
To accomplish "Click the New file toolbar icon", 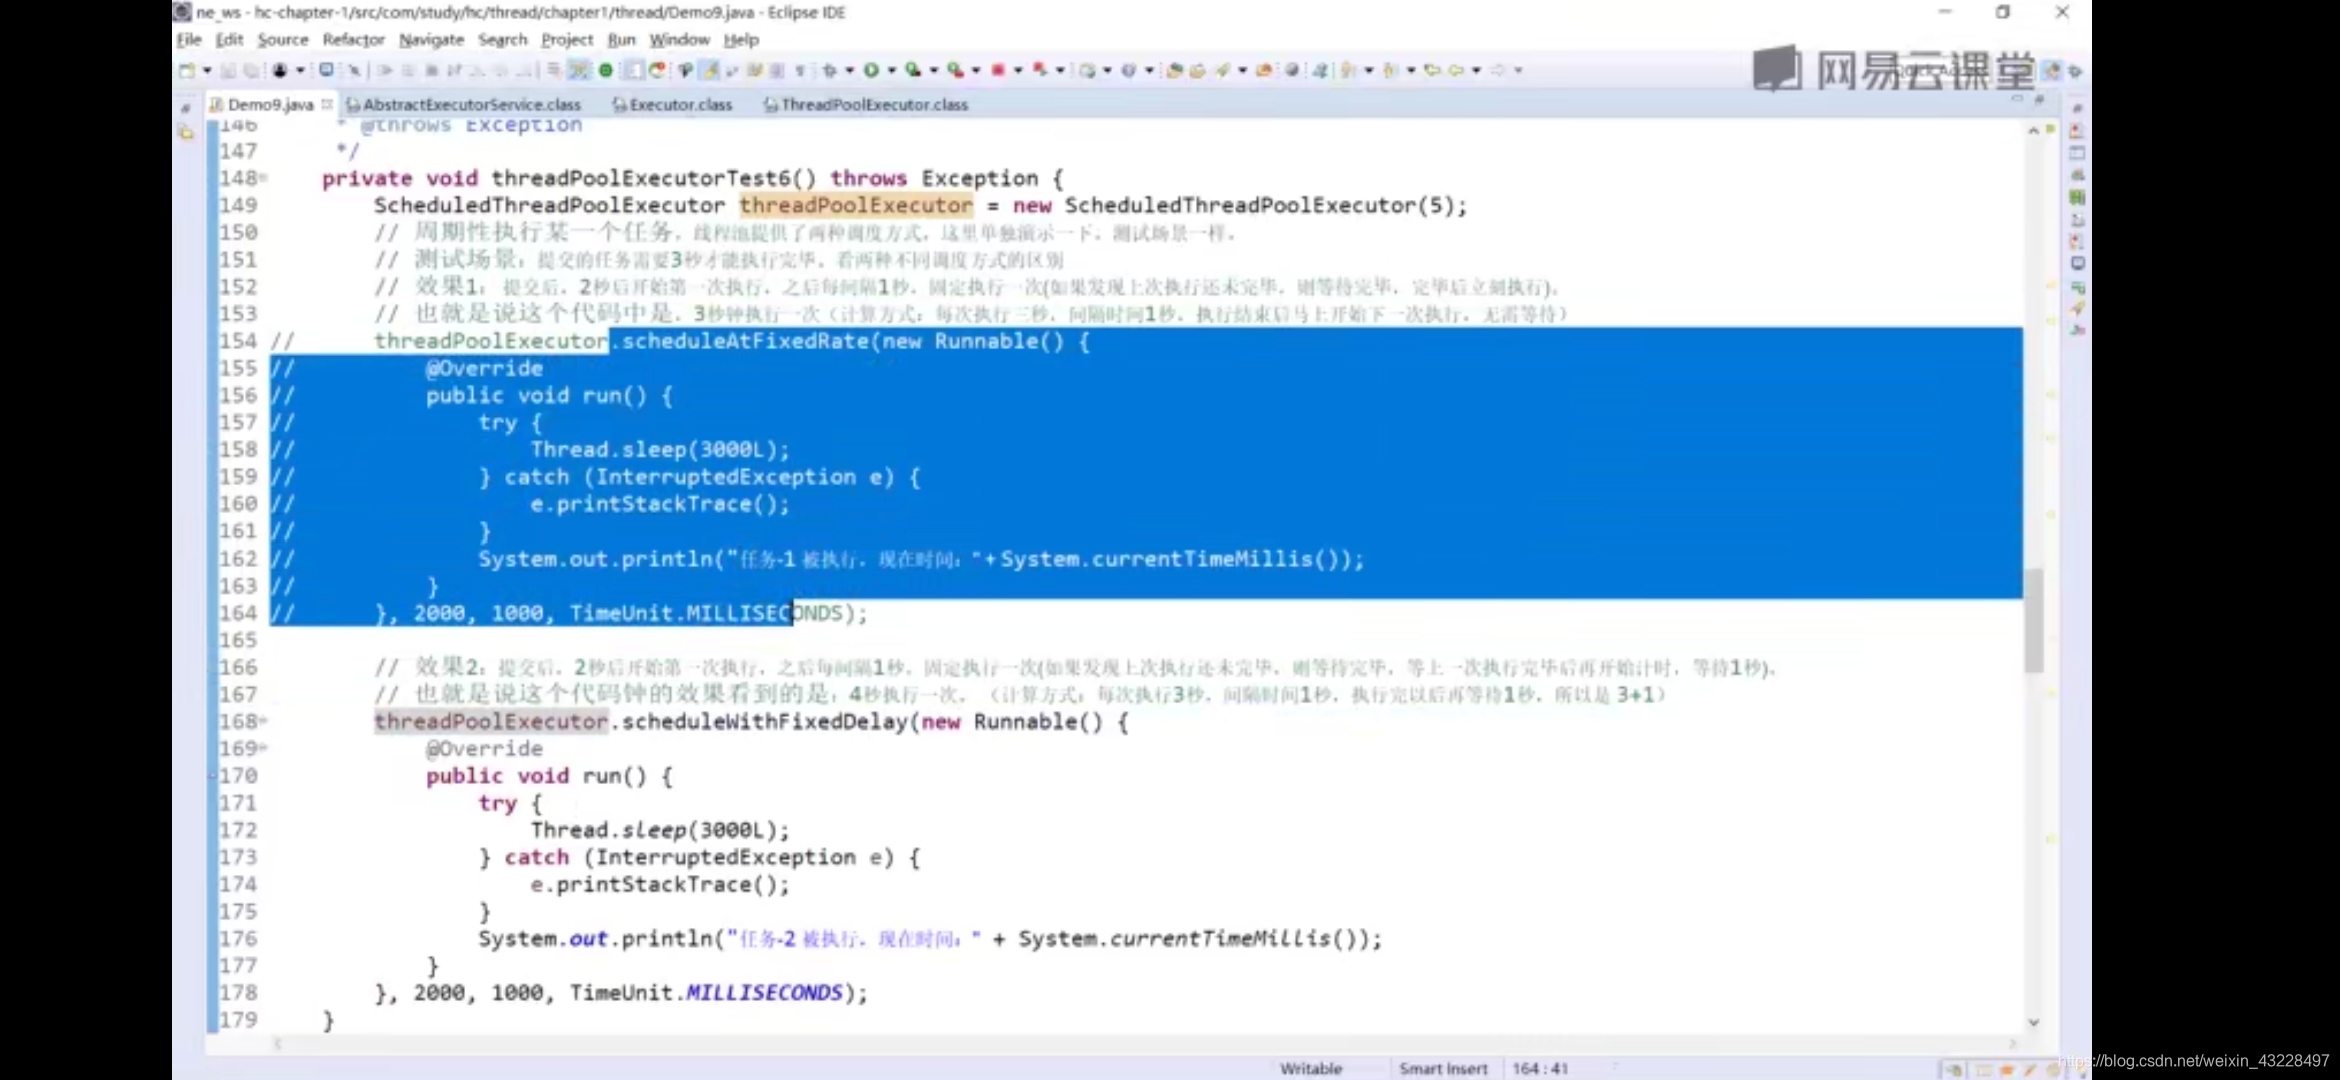I will [x=187, y=70].
